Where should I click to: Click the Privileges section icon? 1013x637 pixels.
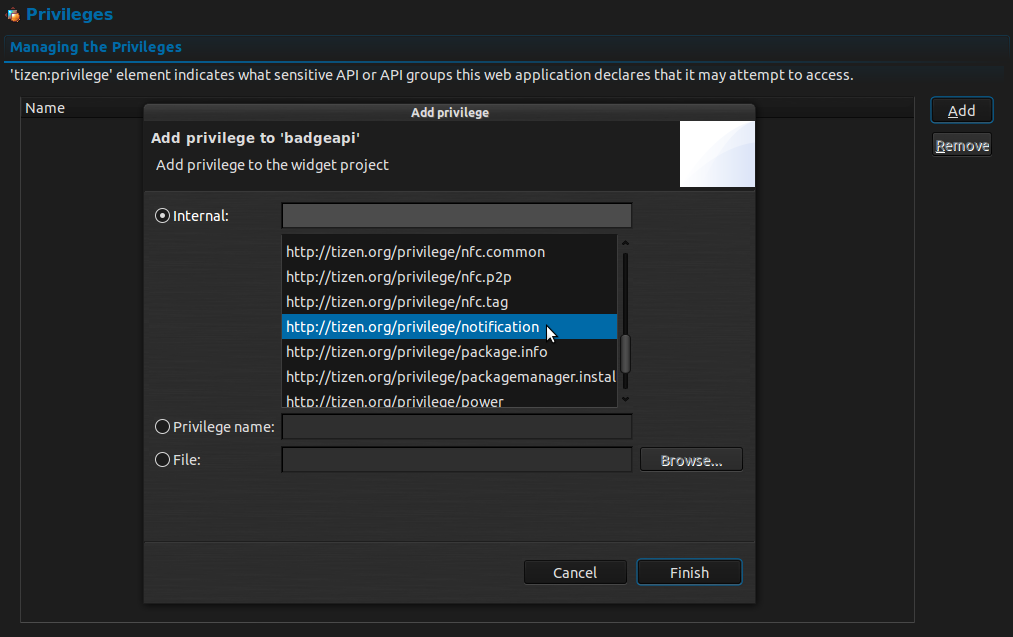coord(13,15)
